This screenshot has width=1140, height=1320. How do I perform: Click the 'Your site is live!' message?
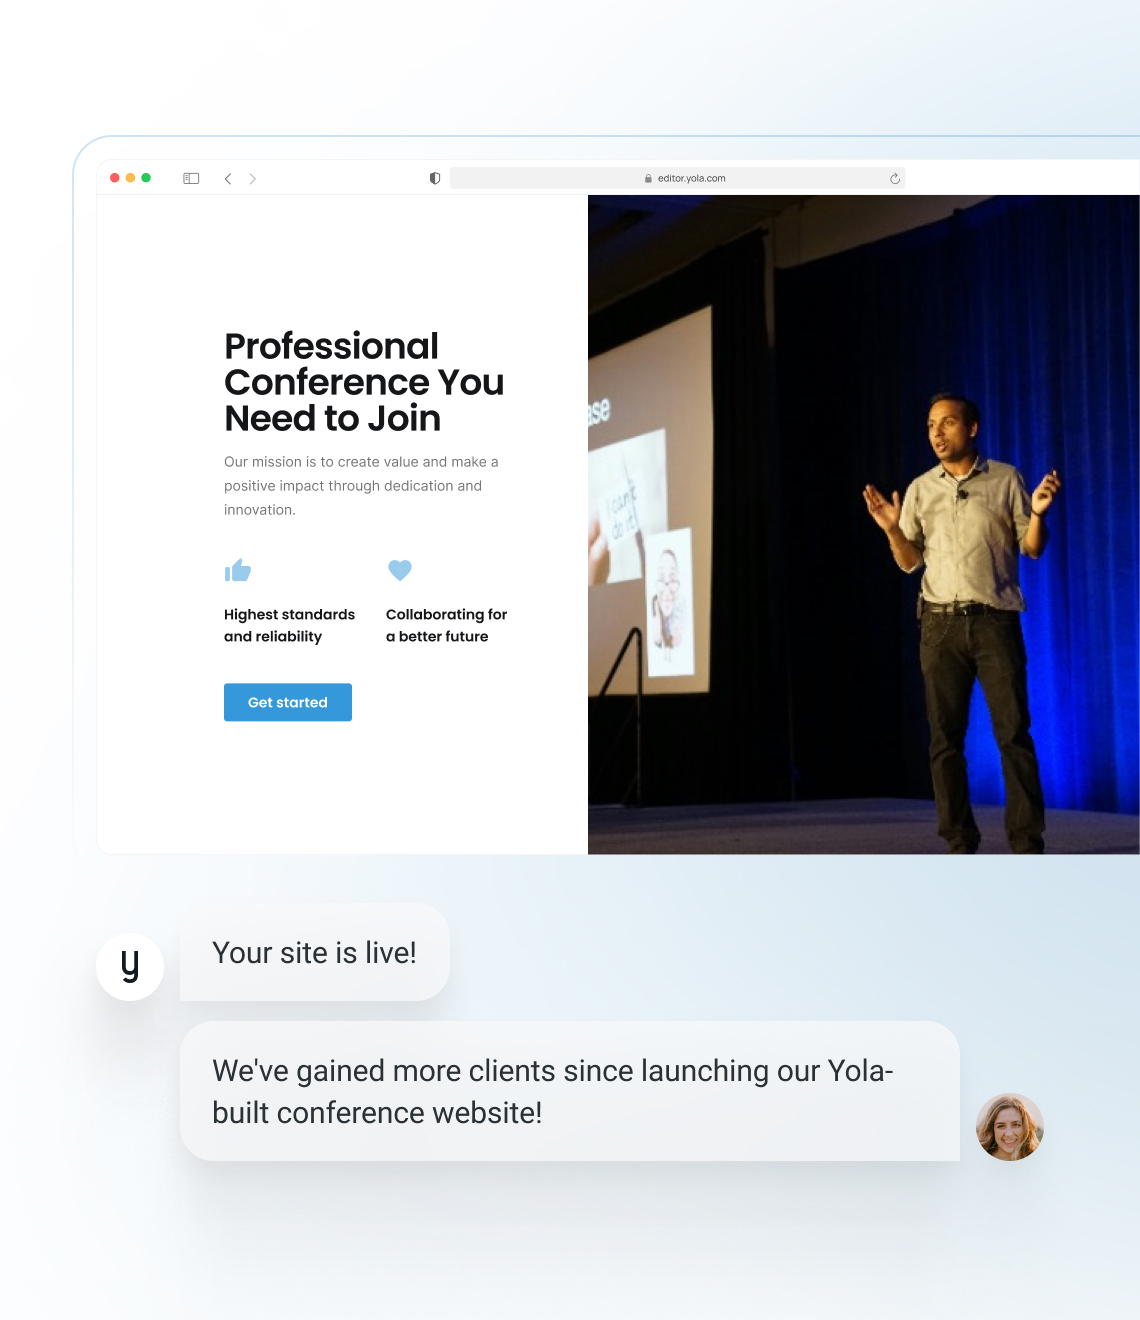(314, 952)
